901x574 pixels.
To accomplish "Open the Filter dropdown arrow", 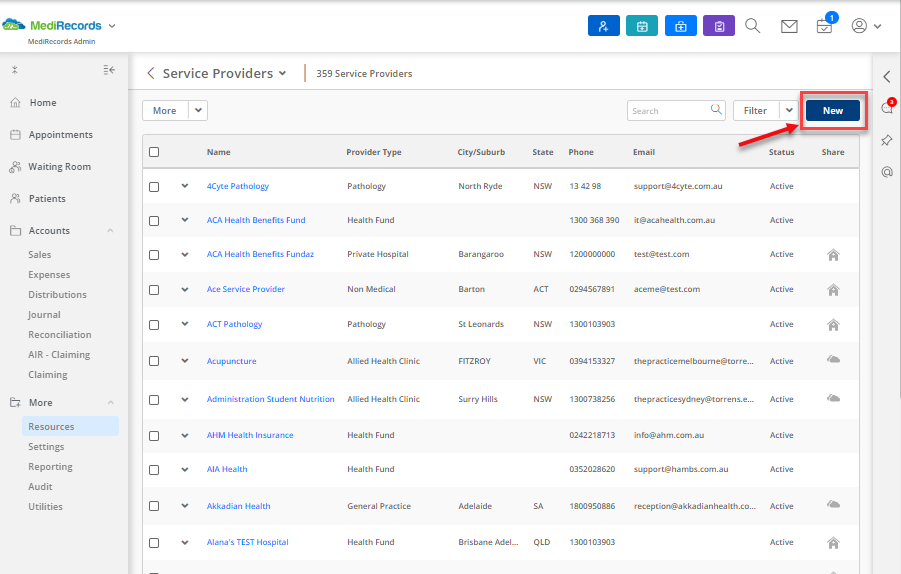I will 789,110.
